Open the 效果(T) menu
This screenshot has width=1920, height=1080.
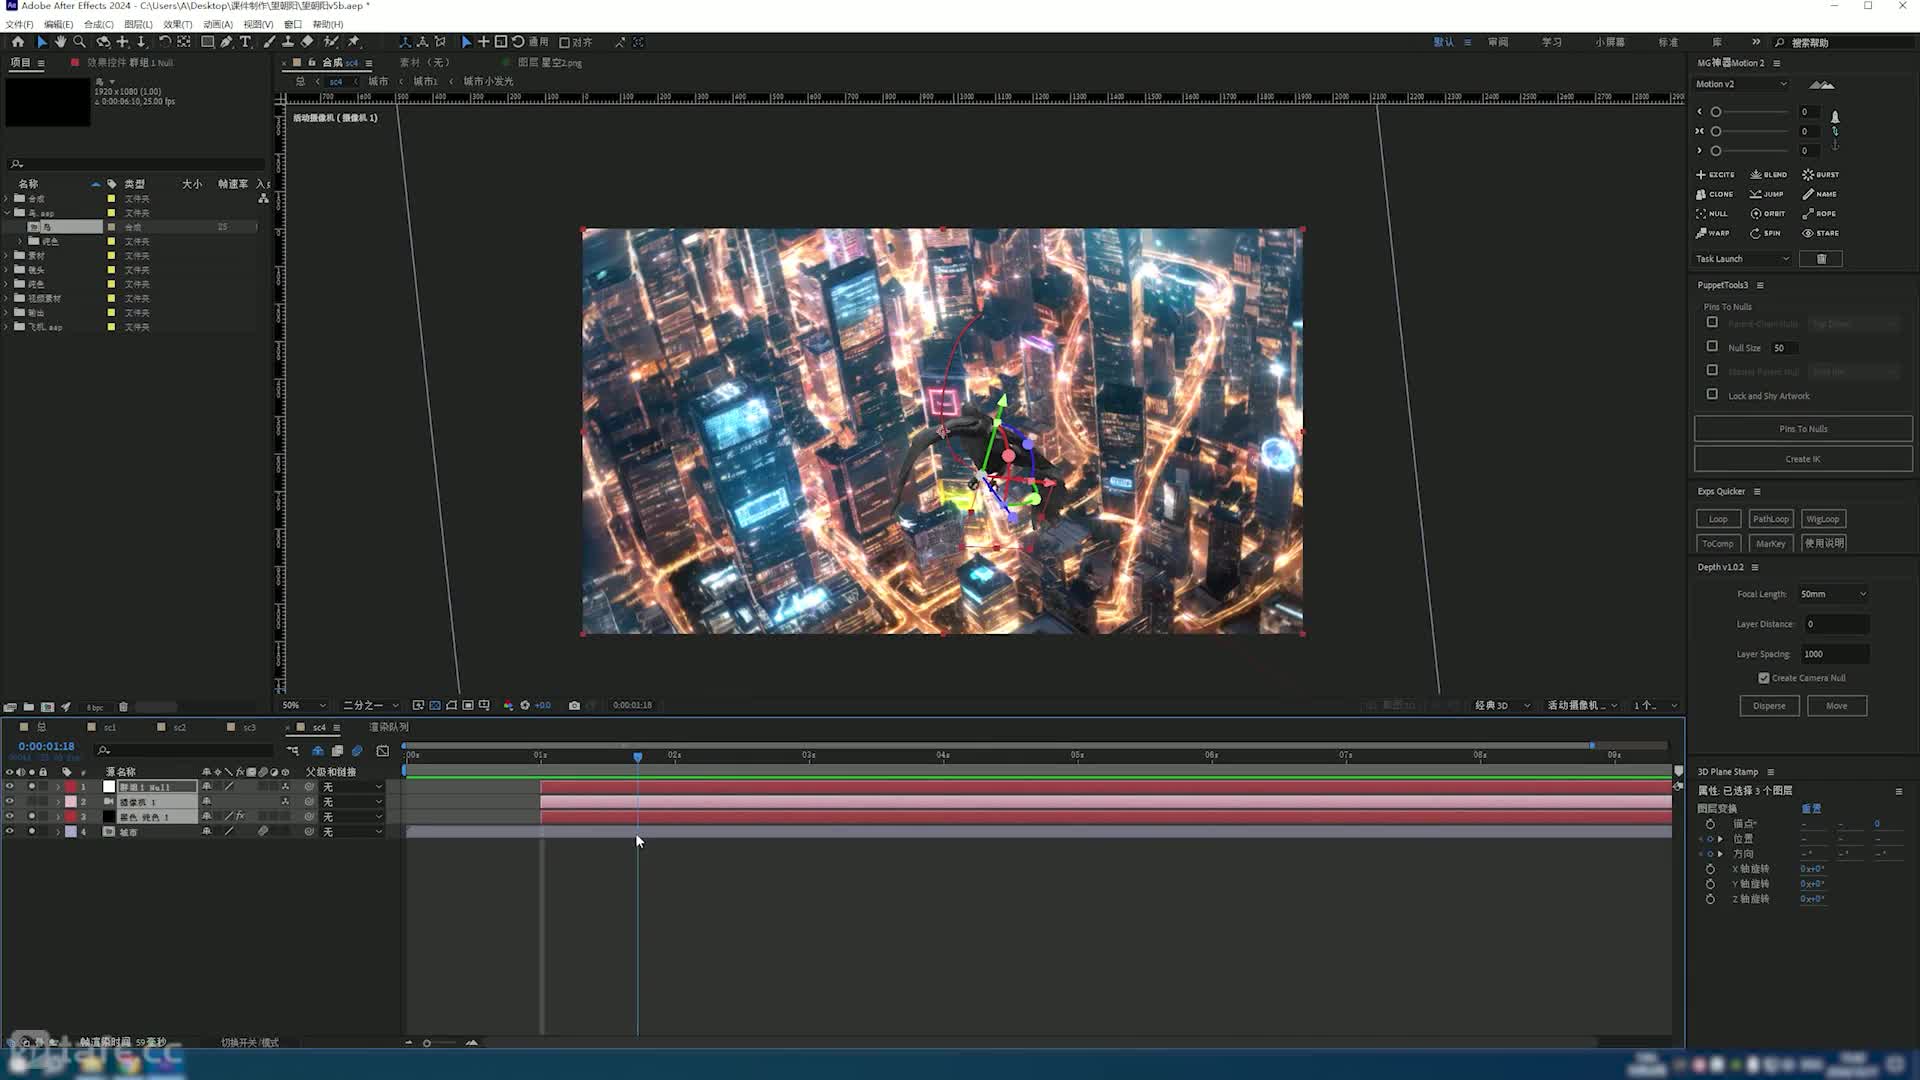click(177, 24)
